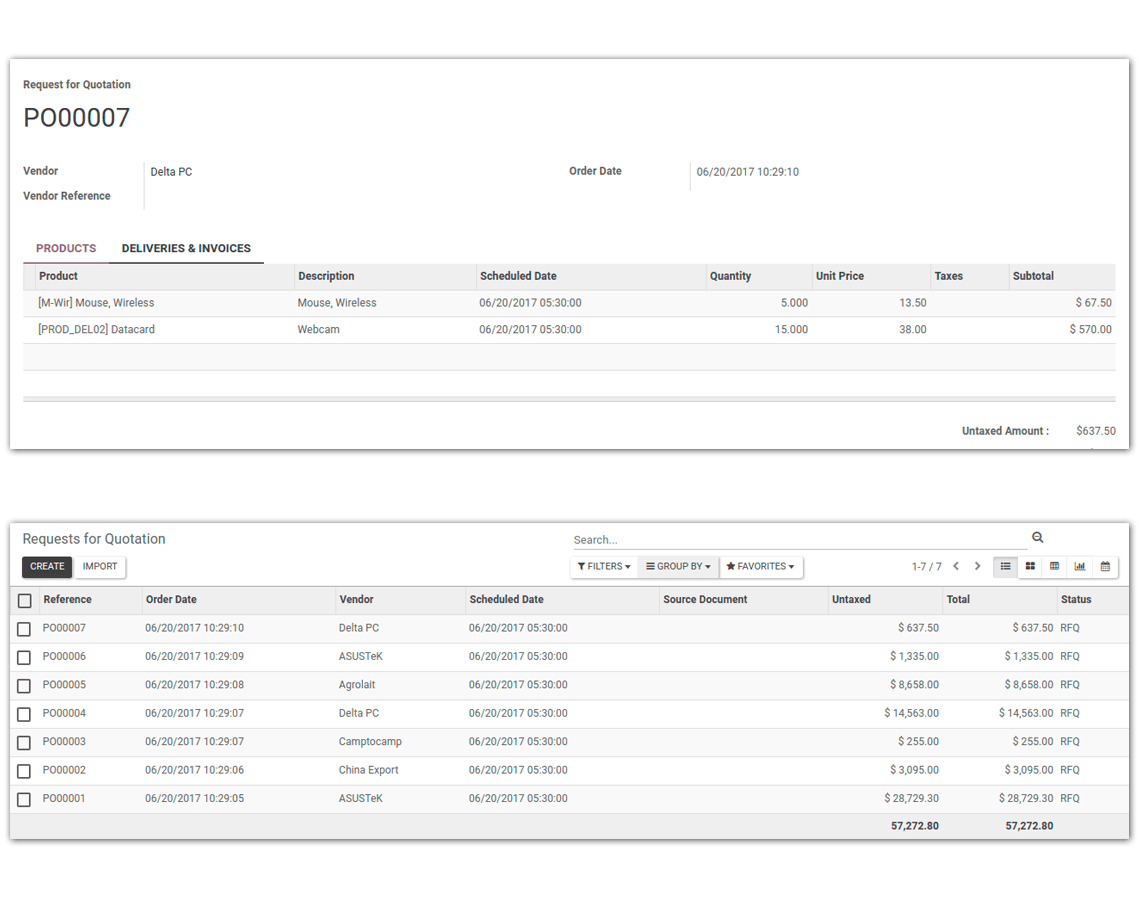Select the checkbox next to PO00001
1140x900 pixels.
(24, 799)
